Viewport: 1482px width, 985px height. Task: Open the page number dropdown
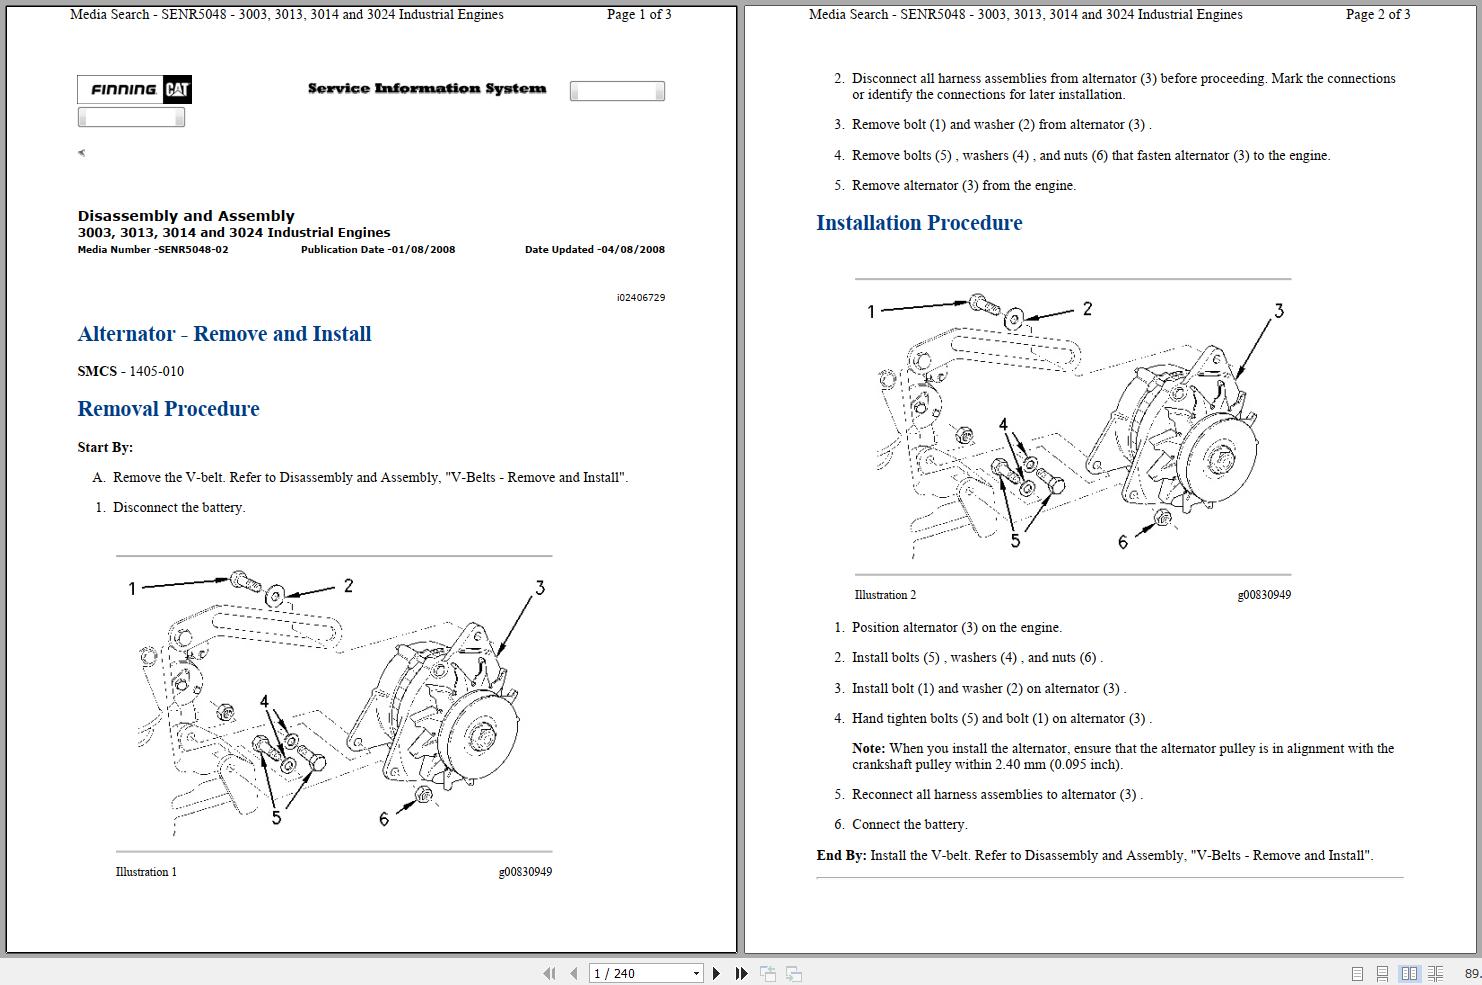pyautogui.click(x=695, y=972)
